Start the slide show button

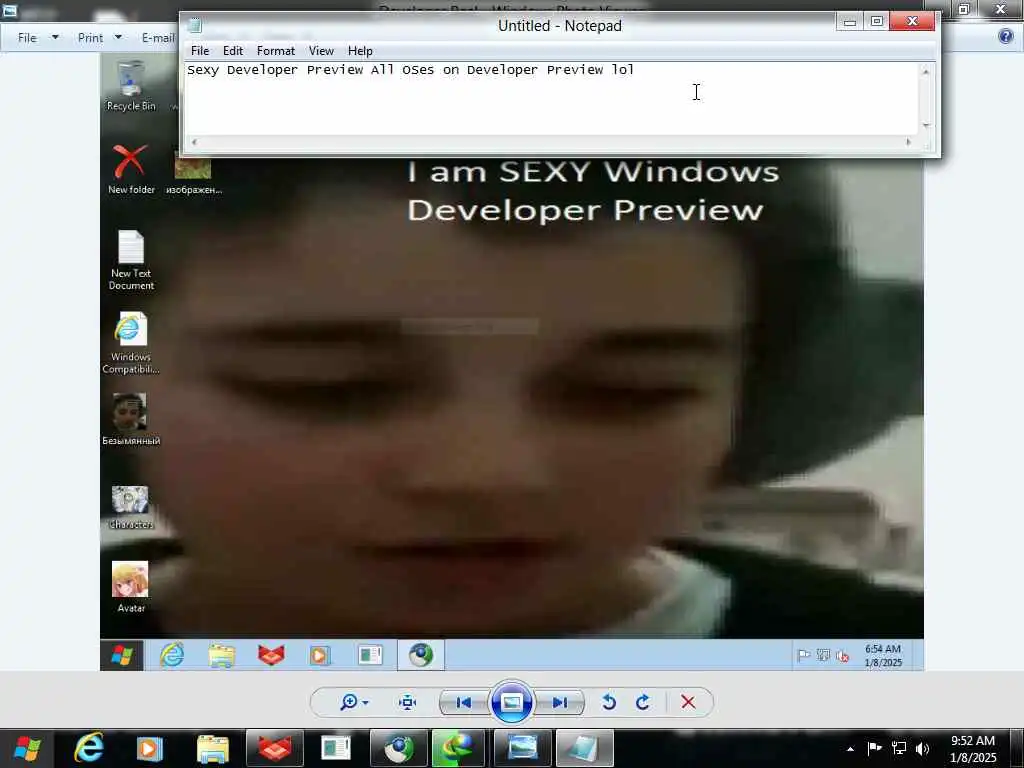(511, 703)
